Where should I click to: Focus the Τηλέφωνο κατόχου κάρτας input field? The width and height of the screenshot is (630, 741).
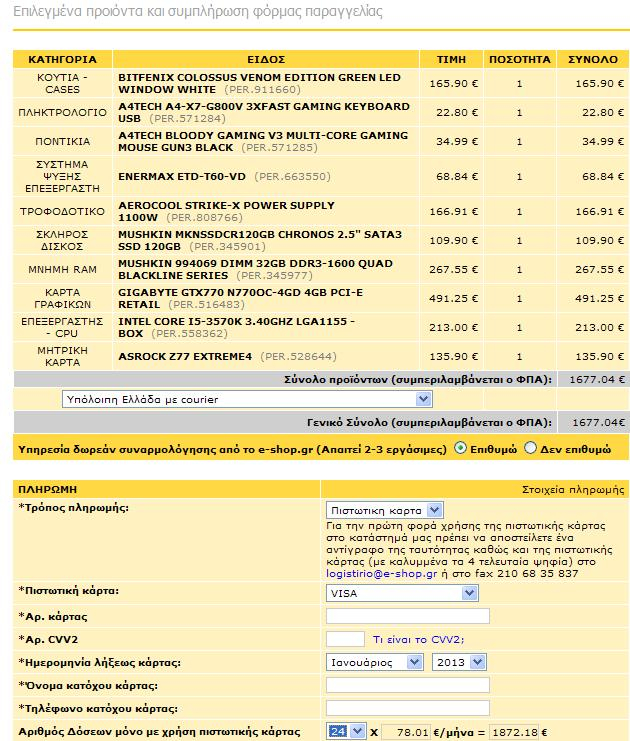click(408, 708)
